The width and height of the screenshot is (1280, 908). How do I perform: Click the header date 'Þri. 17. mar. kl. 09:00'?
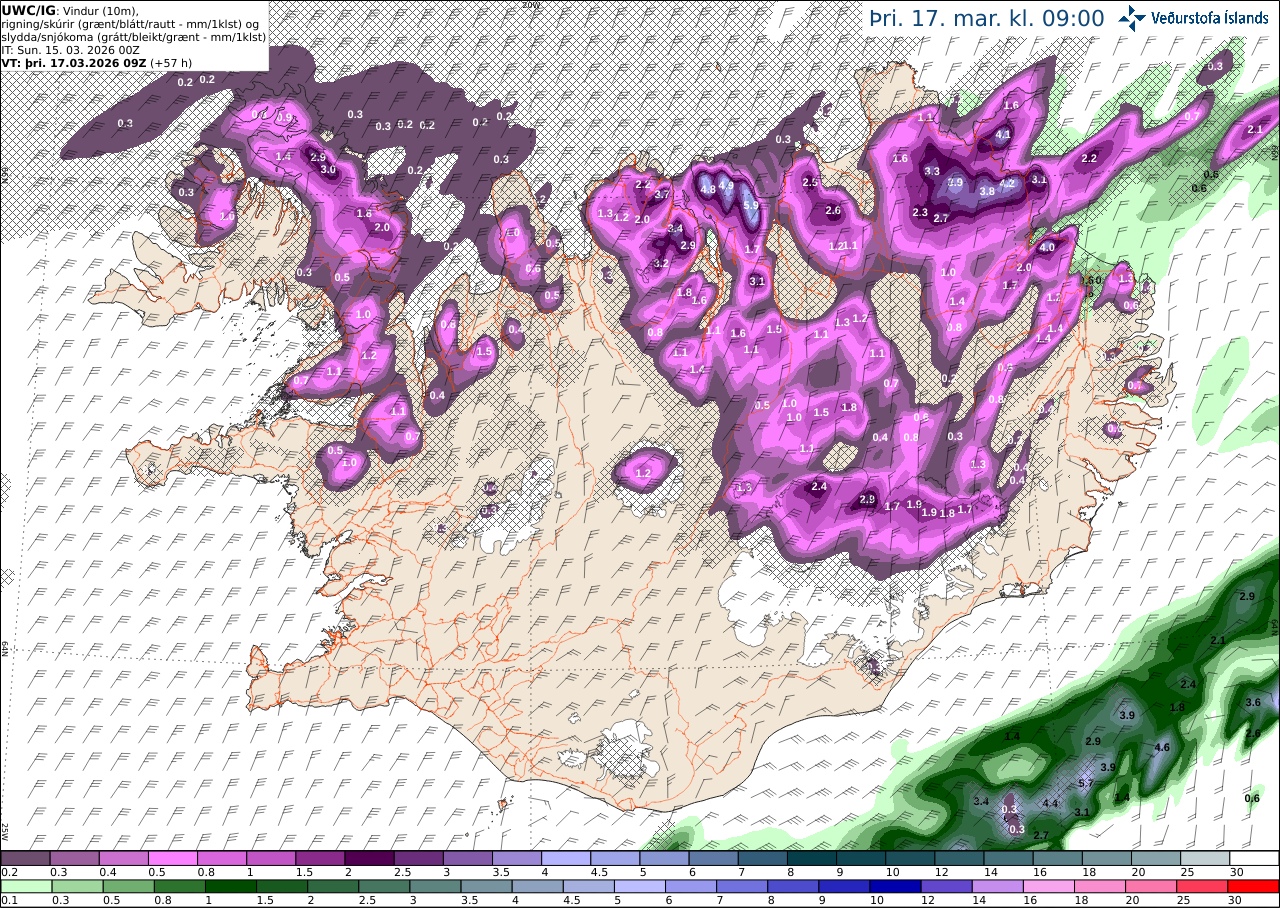pyautogui.click(x=987, y=18)
